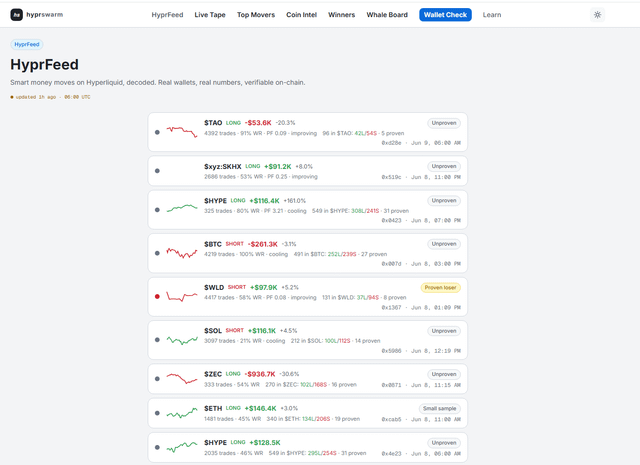
Task: Click the Wallet Check button
Action: tap(445, 15)
